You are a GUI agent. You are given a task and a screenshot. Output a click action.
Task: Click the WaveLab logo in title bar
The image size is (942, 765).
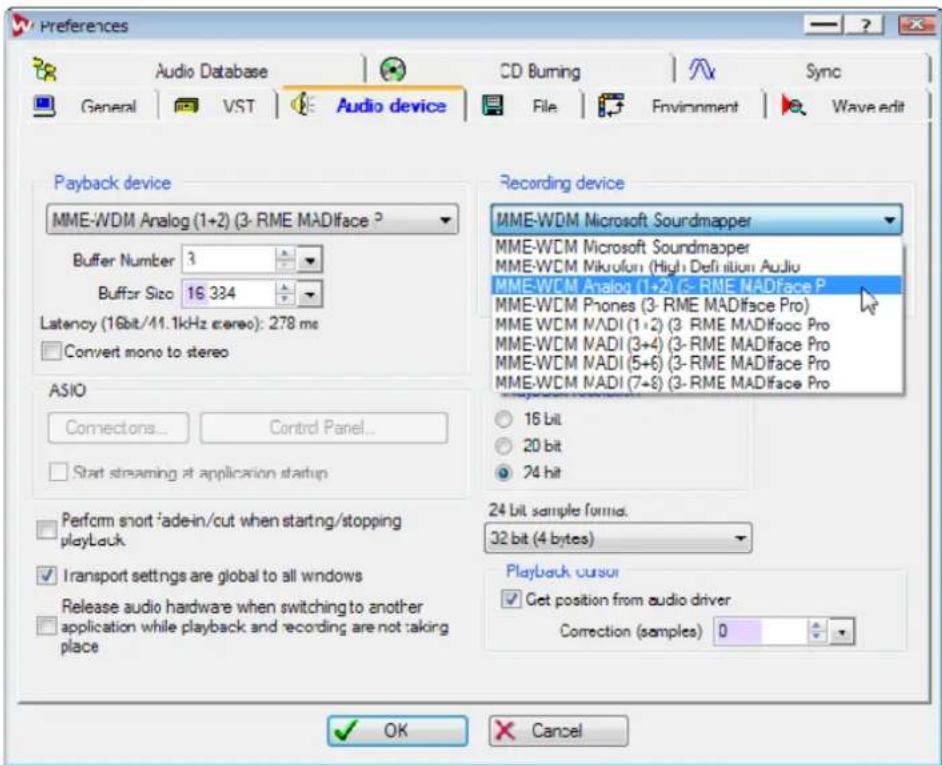[22, 25]
